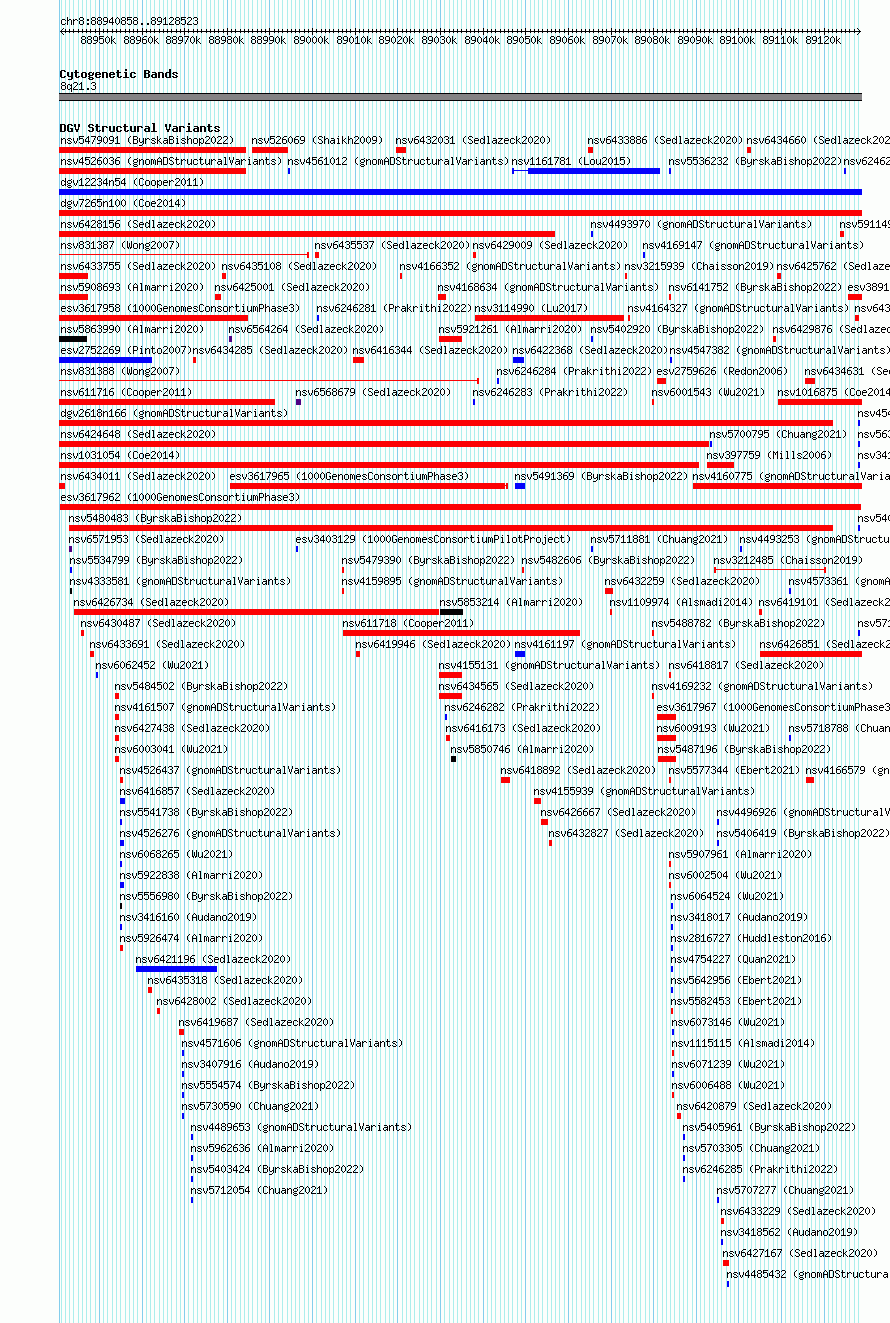Open variant nsv5921261 (Almarri2020)
The width and height of the screenshot is (890, 1323).
coord(511,330)
